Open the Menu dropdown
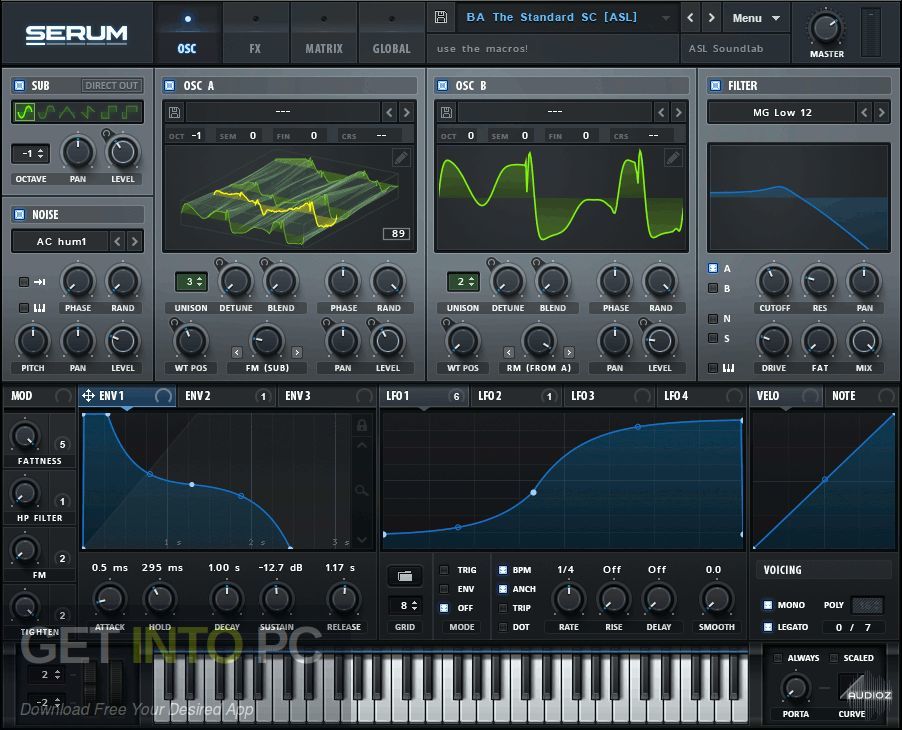This screenshot has width=902, height=730. pos(755,18)
